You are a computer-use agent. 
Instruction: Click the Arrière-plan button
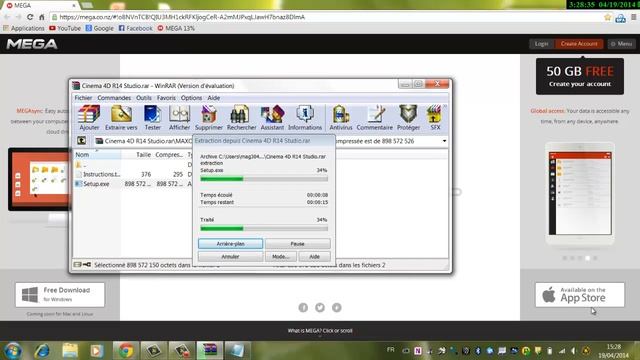pyautogui.click(x=231, y=244)
